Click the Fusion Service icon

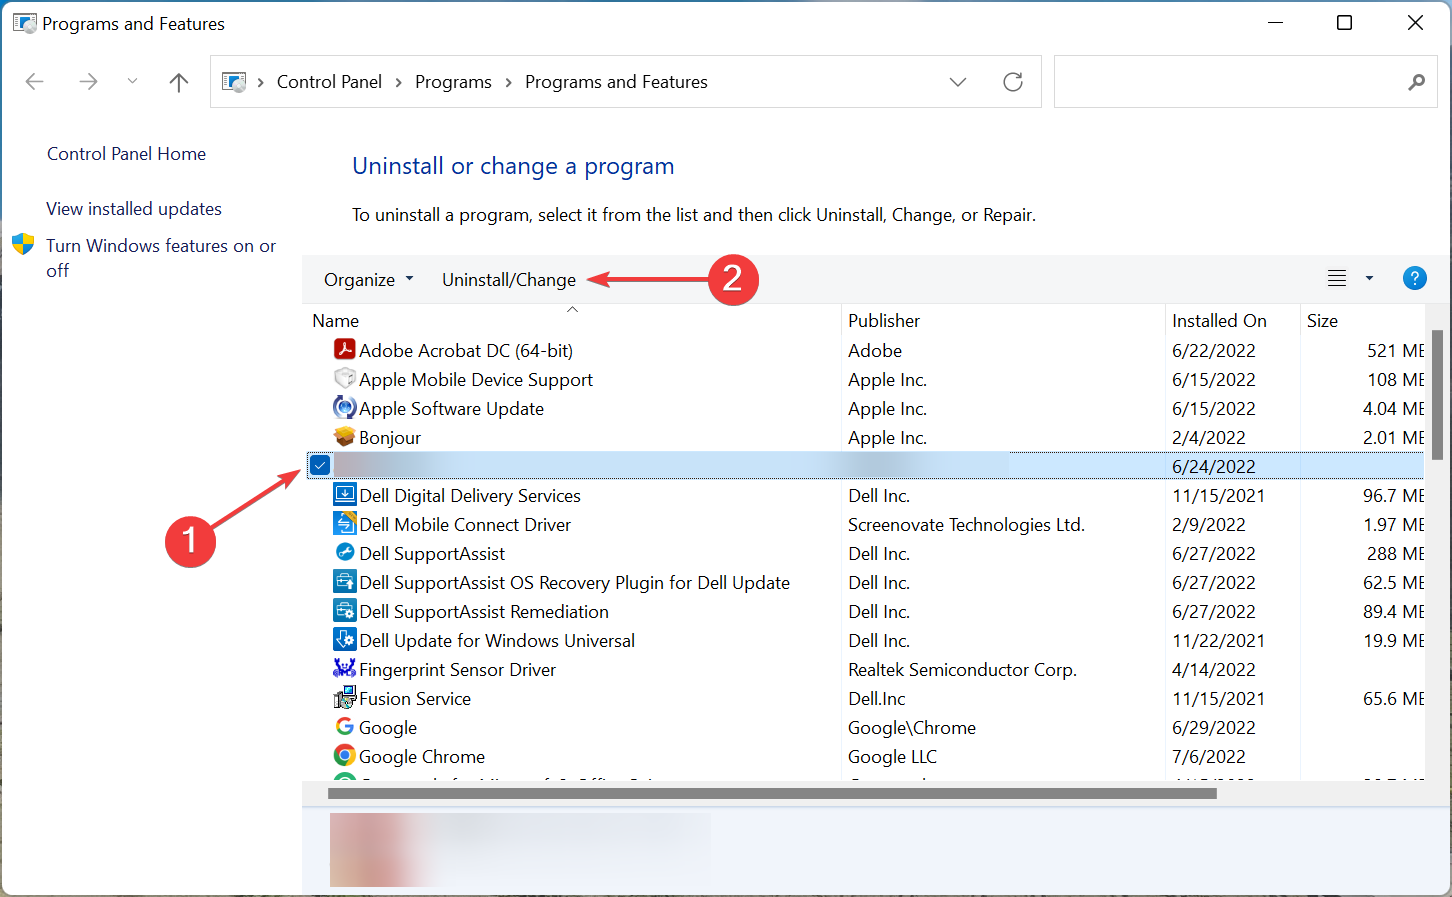coord(344,697)
